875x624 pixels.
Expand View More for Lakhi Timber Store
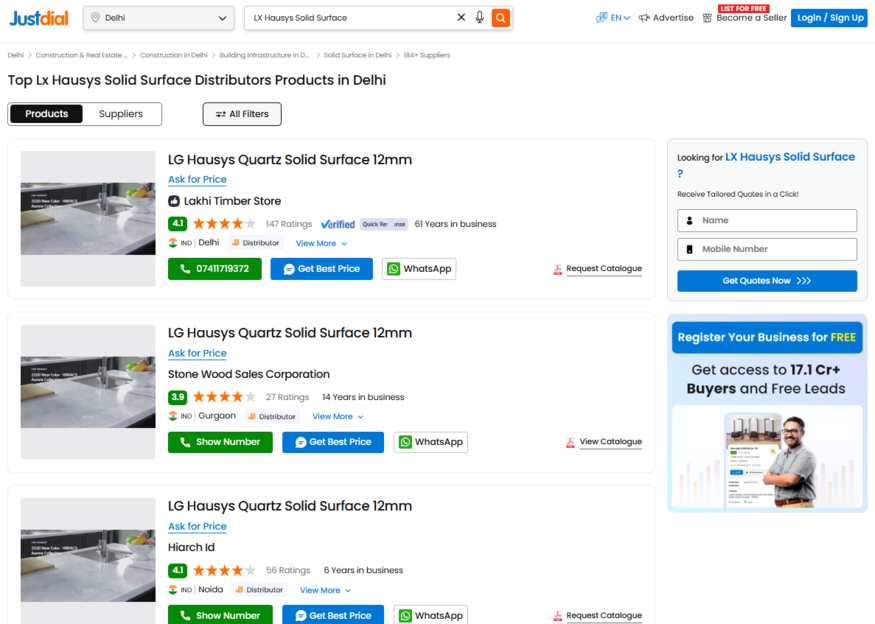click(x=321, y=243)
